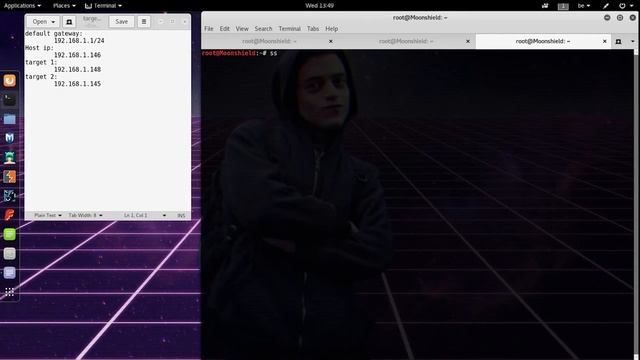Image resolution: width=640 pixels, height=360 pixels.
Task: Create a new document in text editor
Action: [69, 22]
